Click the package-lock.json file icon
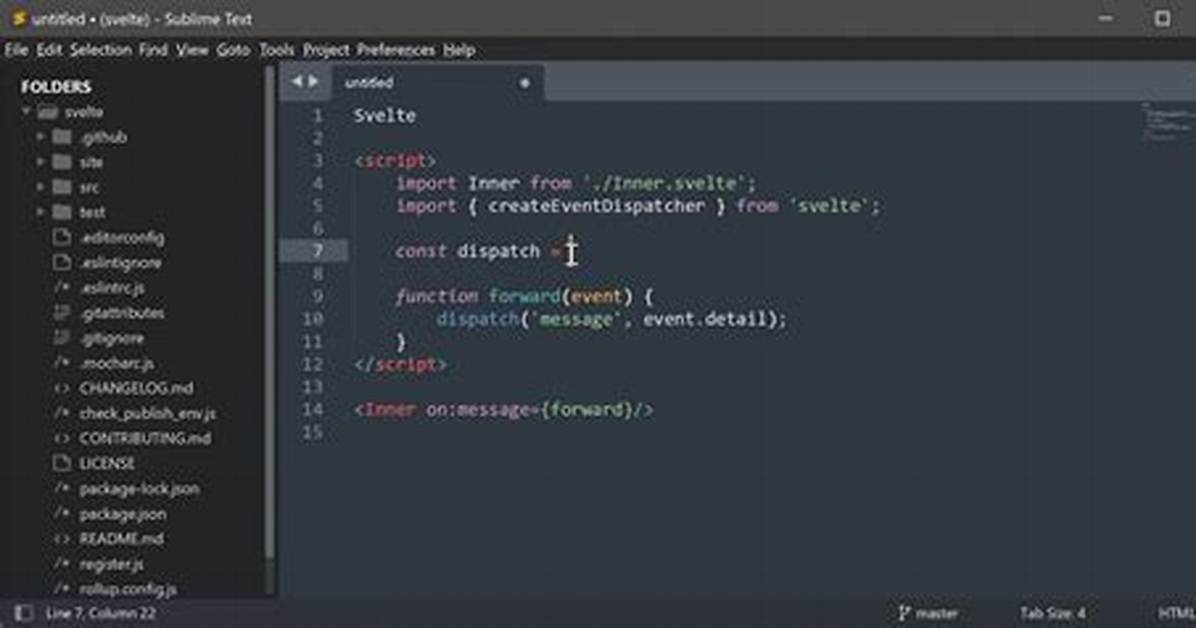Viewport: 1196px width, 628px height. coord(62,489)
